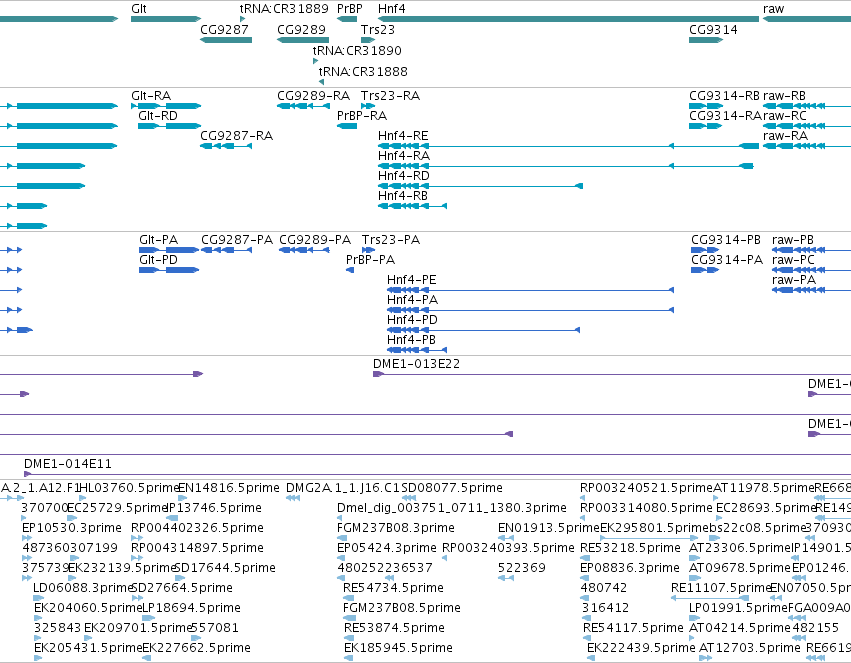
Task: Click the CG9289-PA protein label
Action: point(315,240)
